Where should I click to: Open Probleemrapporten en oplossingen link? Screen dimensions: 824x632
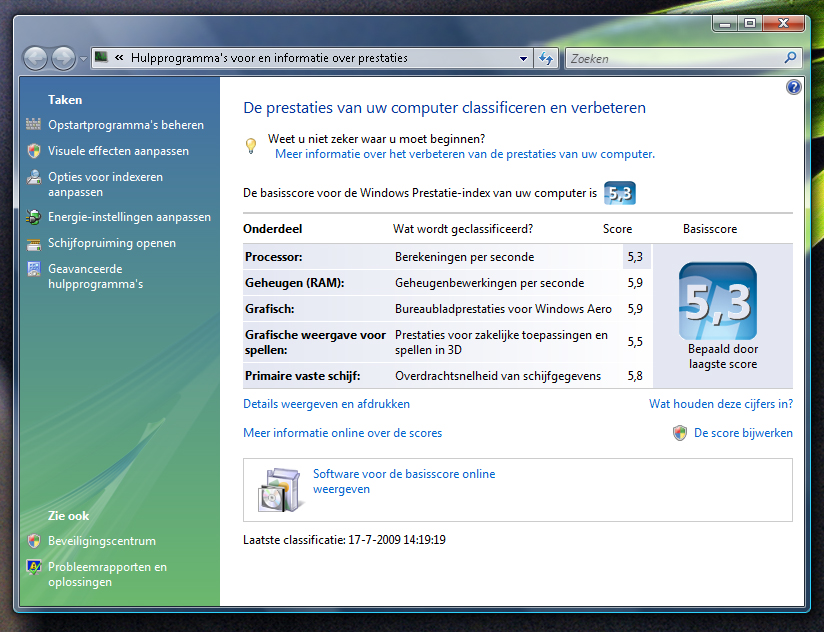coord(107,575)
